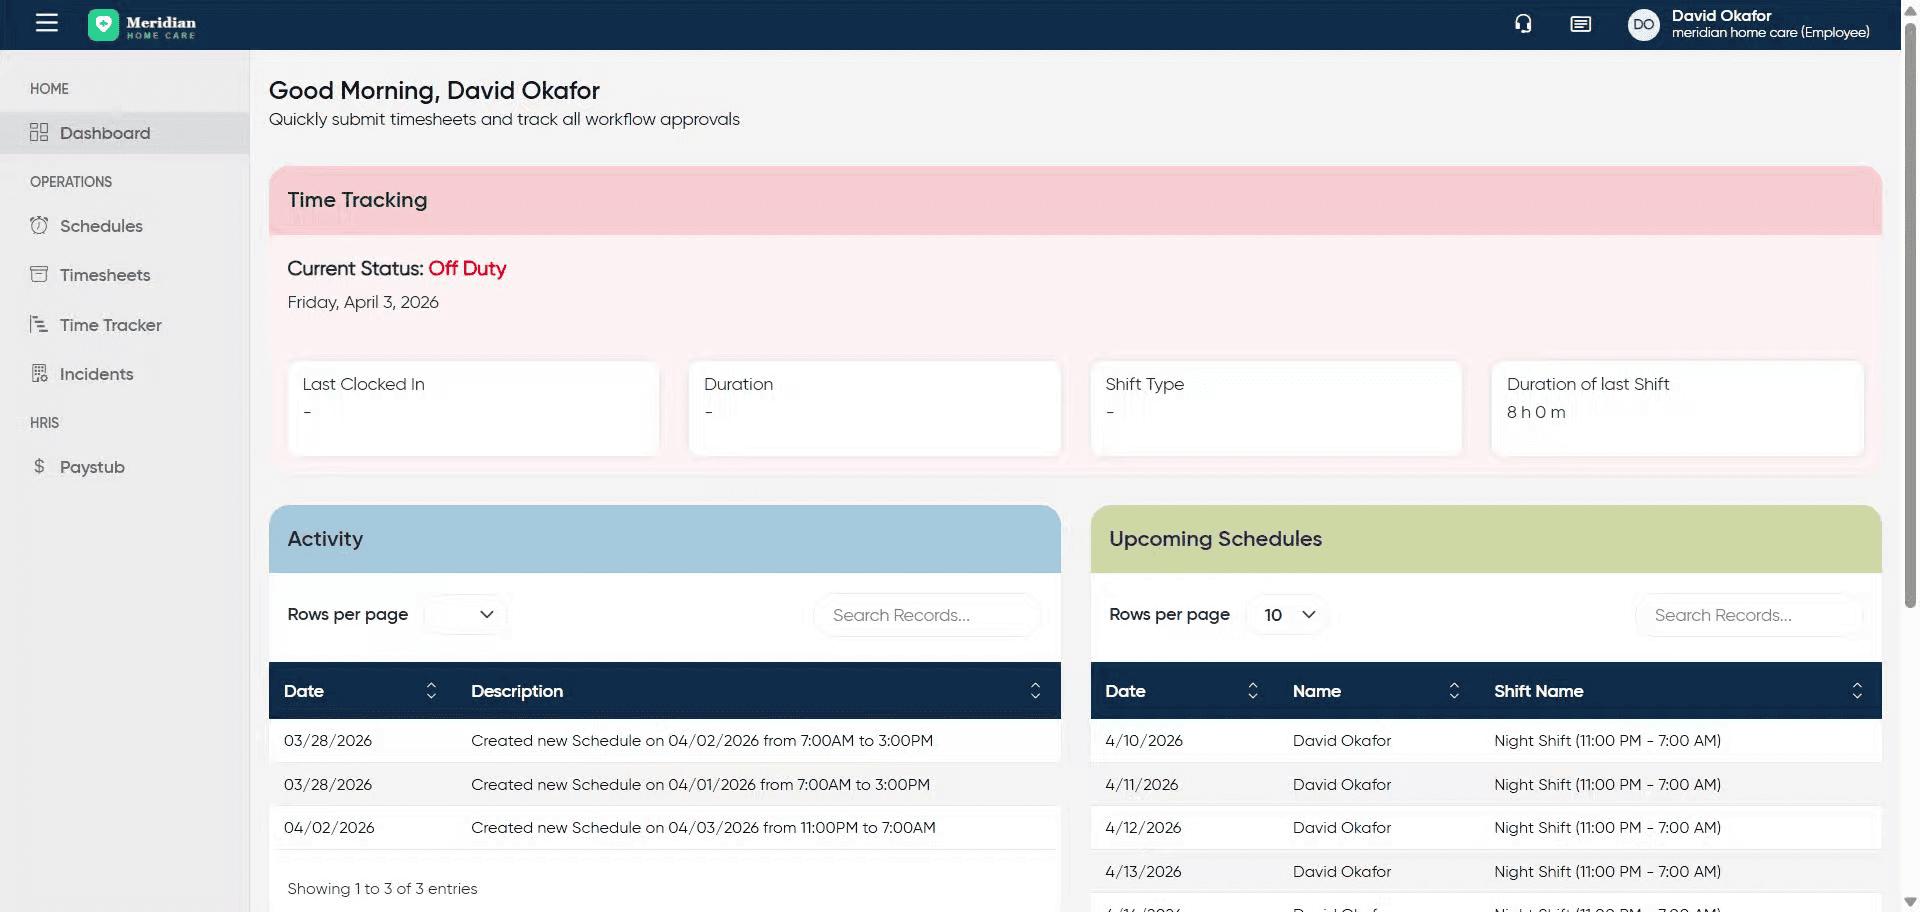
Task: Open Time Tracker from the sidebar
Action: (110, 325)
